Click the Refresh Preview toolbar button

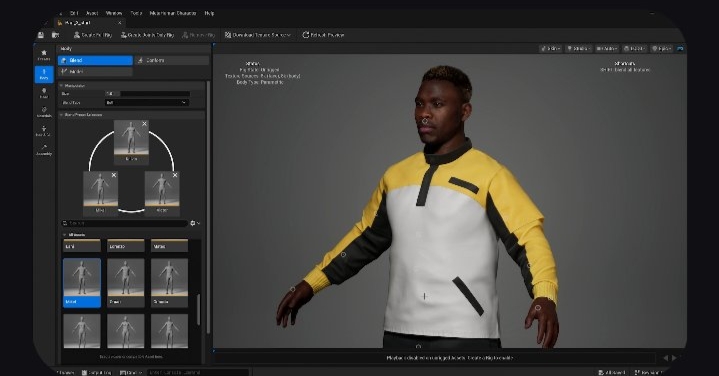(x=323, y=35)
